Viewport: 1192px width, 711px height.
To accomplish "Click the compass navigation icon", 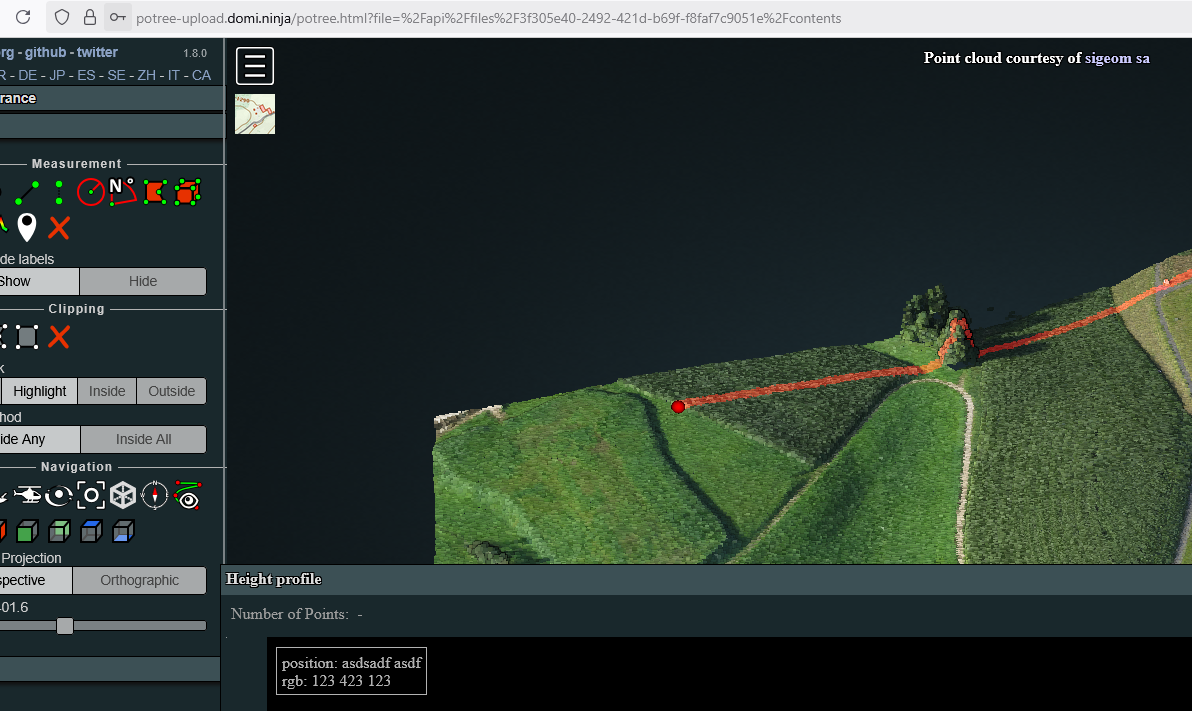I will coord(155,495).
